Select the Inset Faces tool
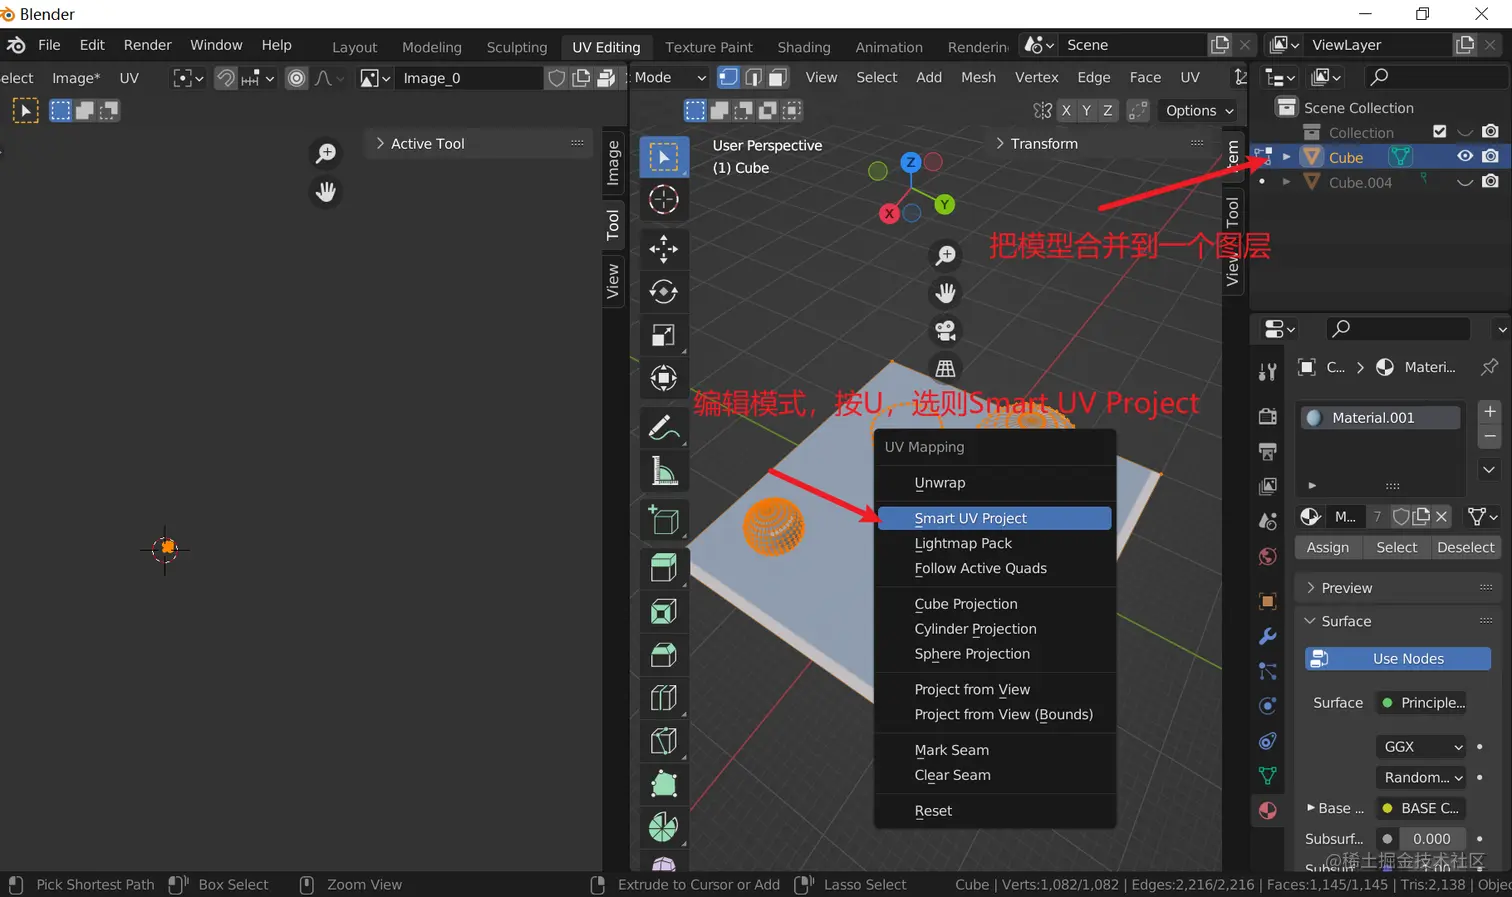The image size is (1512, 897). coord(664,610)
